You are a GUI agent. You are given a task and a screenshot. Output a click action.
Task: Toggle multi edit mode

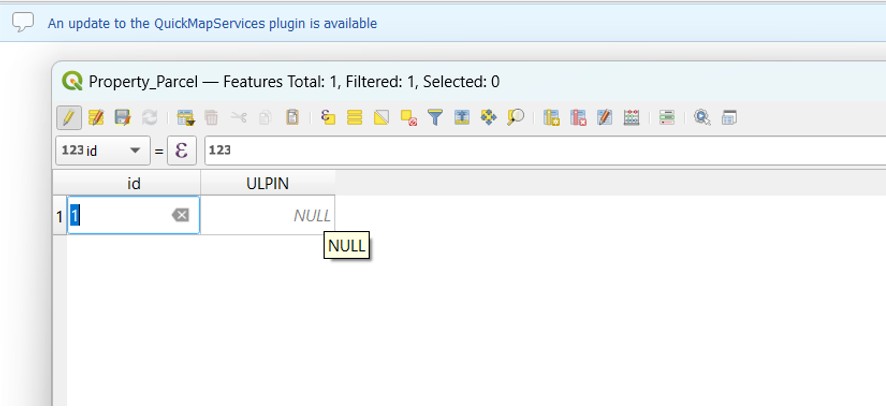pyautogui.click(x=96, y=117)
